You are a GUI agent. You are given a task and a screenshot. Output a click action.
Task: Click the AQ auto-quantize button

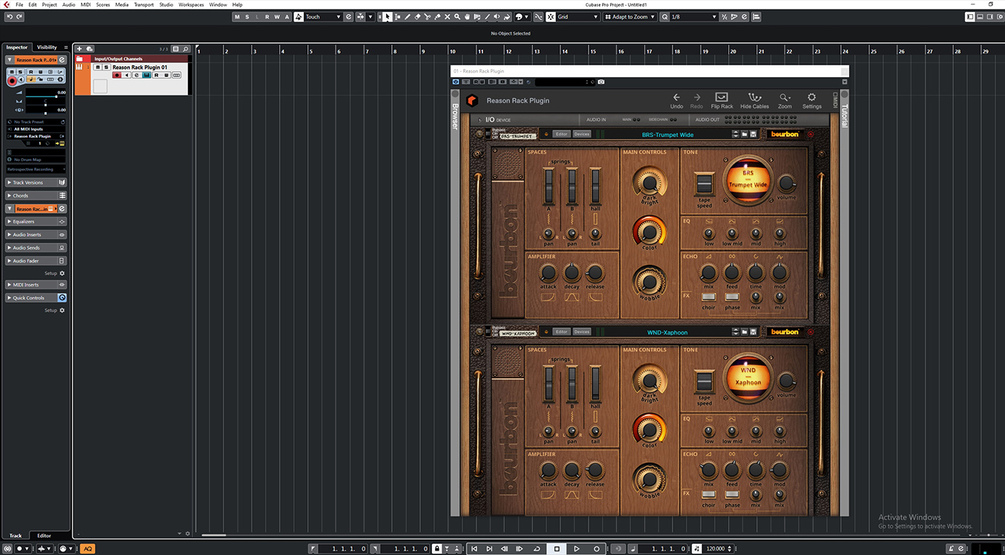pyautogui.click(x=87, y=549)
